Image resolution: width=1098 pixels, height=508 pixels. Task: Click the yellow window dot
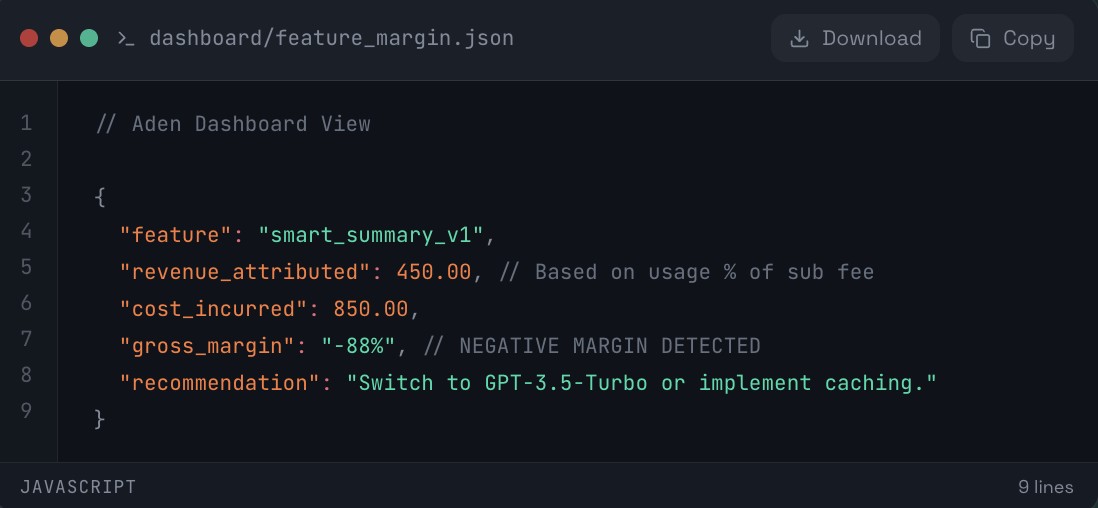[x=59, y=39]
